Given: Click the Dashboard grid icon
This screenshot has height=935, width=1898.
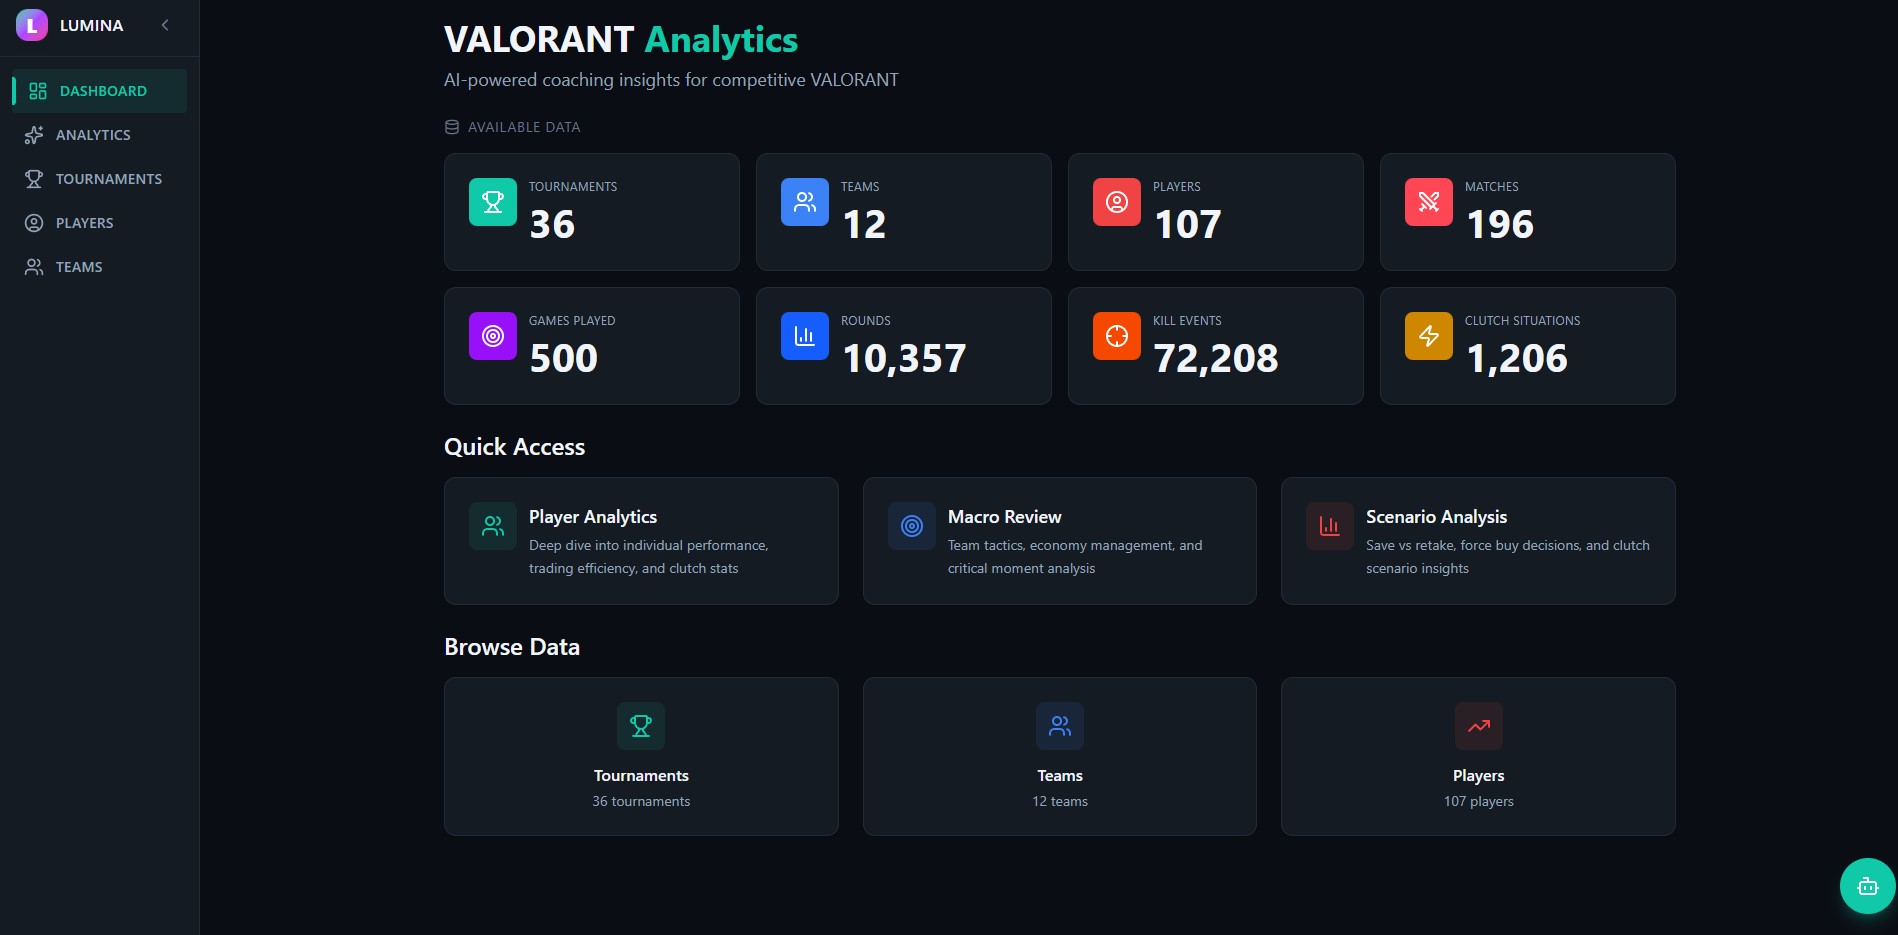Looking at the screenshot, I should pyautogui.click(x=38, y=91).
